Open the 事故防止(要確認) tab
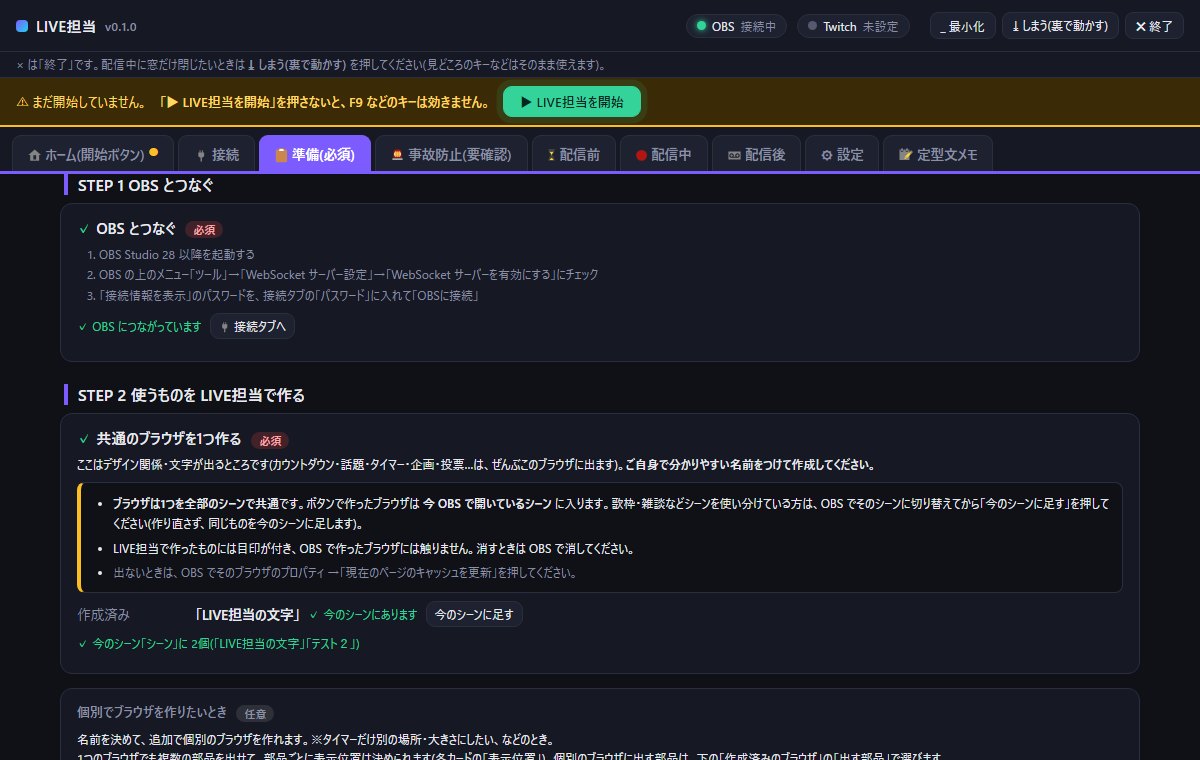1200x760 pixels. click(451, 154)
